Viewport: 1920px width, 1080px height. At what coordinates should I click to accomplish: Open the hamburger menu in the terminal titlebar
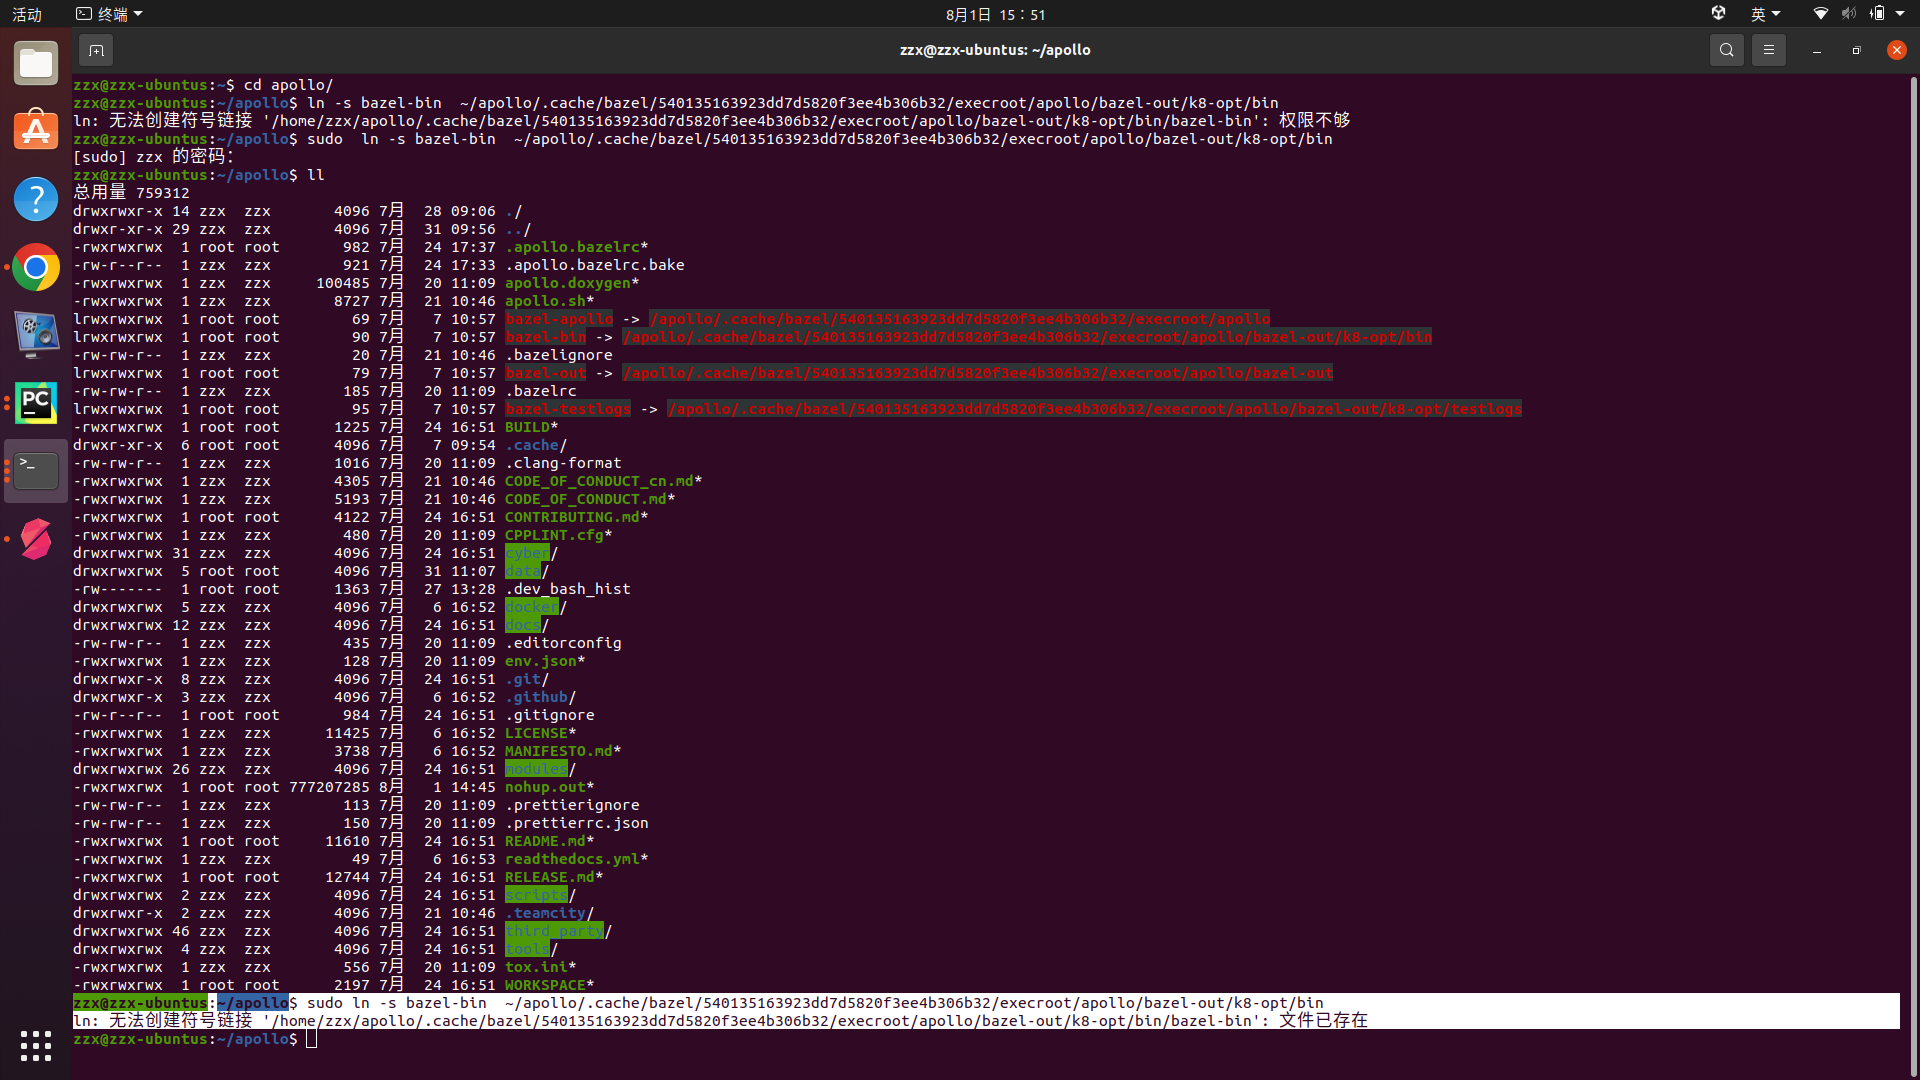1768,49
